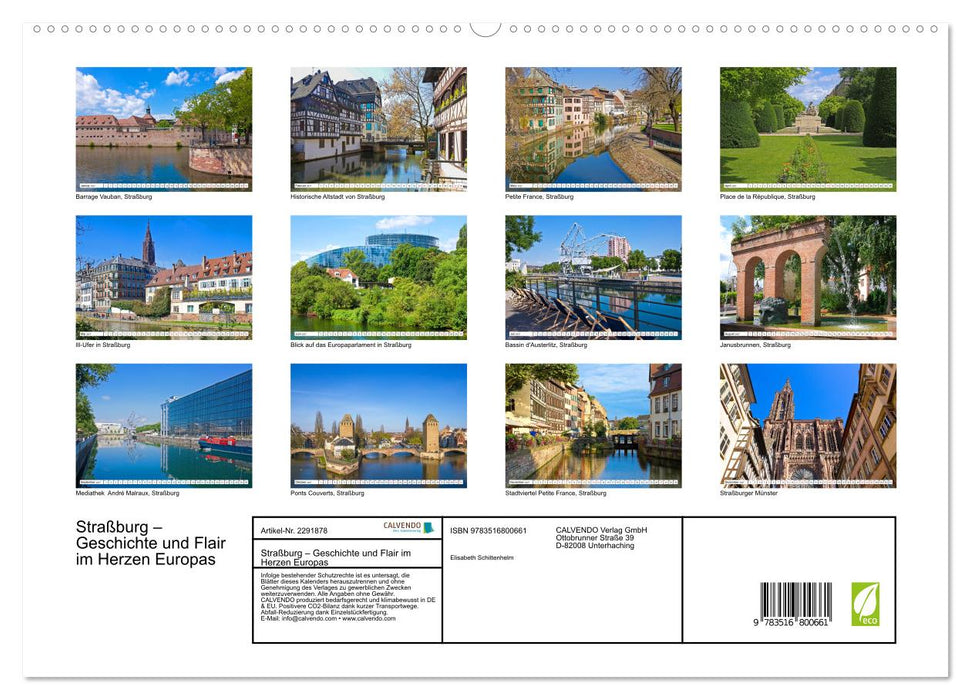Click the email info@calvendo.com line

(328, 619)
